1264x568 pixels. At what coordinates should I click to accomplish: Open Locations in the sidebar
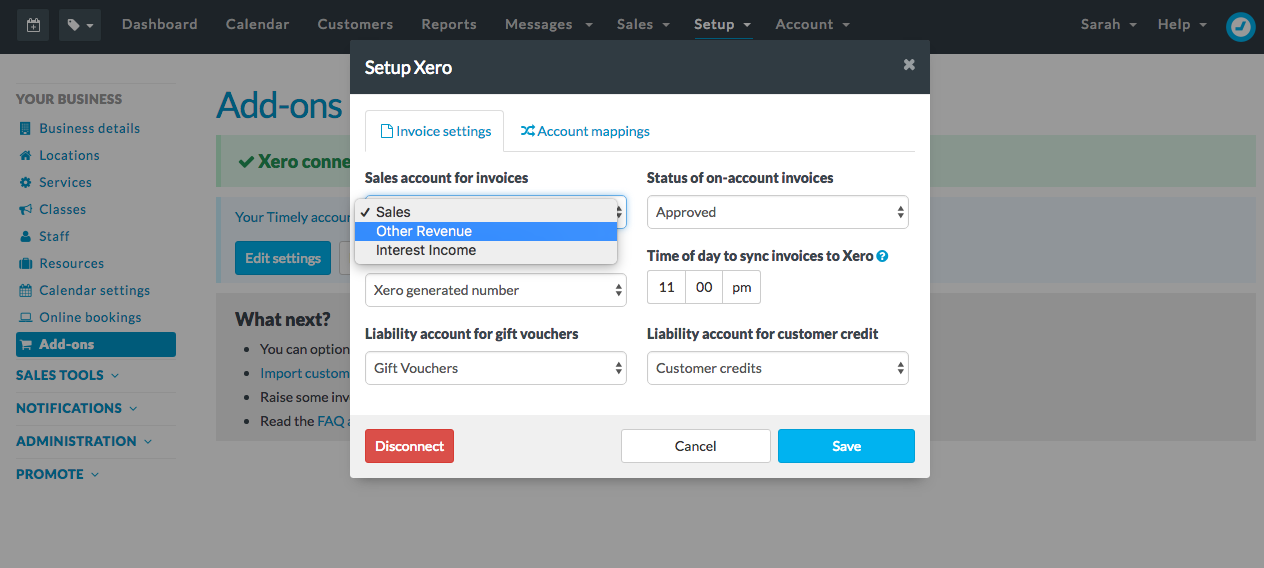pyautogui.click(x=69, y=155)
